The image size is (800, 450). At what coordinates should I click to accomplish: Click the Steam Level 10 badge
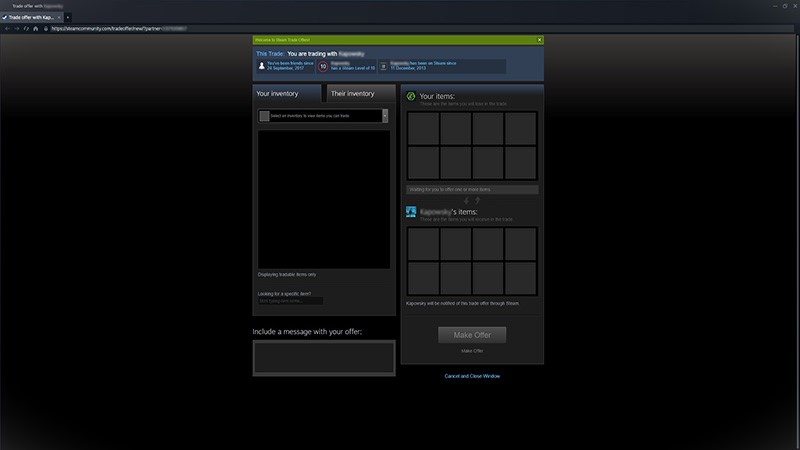pos(323,66)
